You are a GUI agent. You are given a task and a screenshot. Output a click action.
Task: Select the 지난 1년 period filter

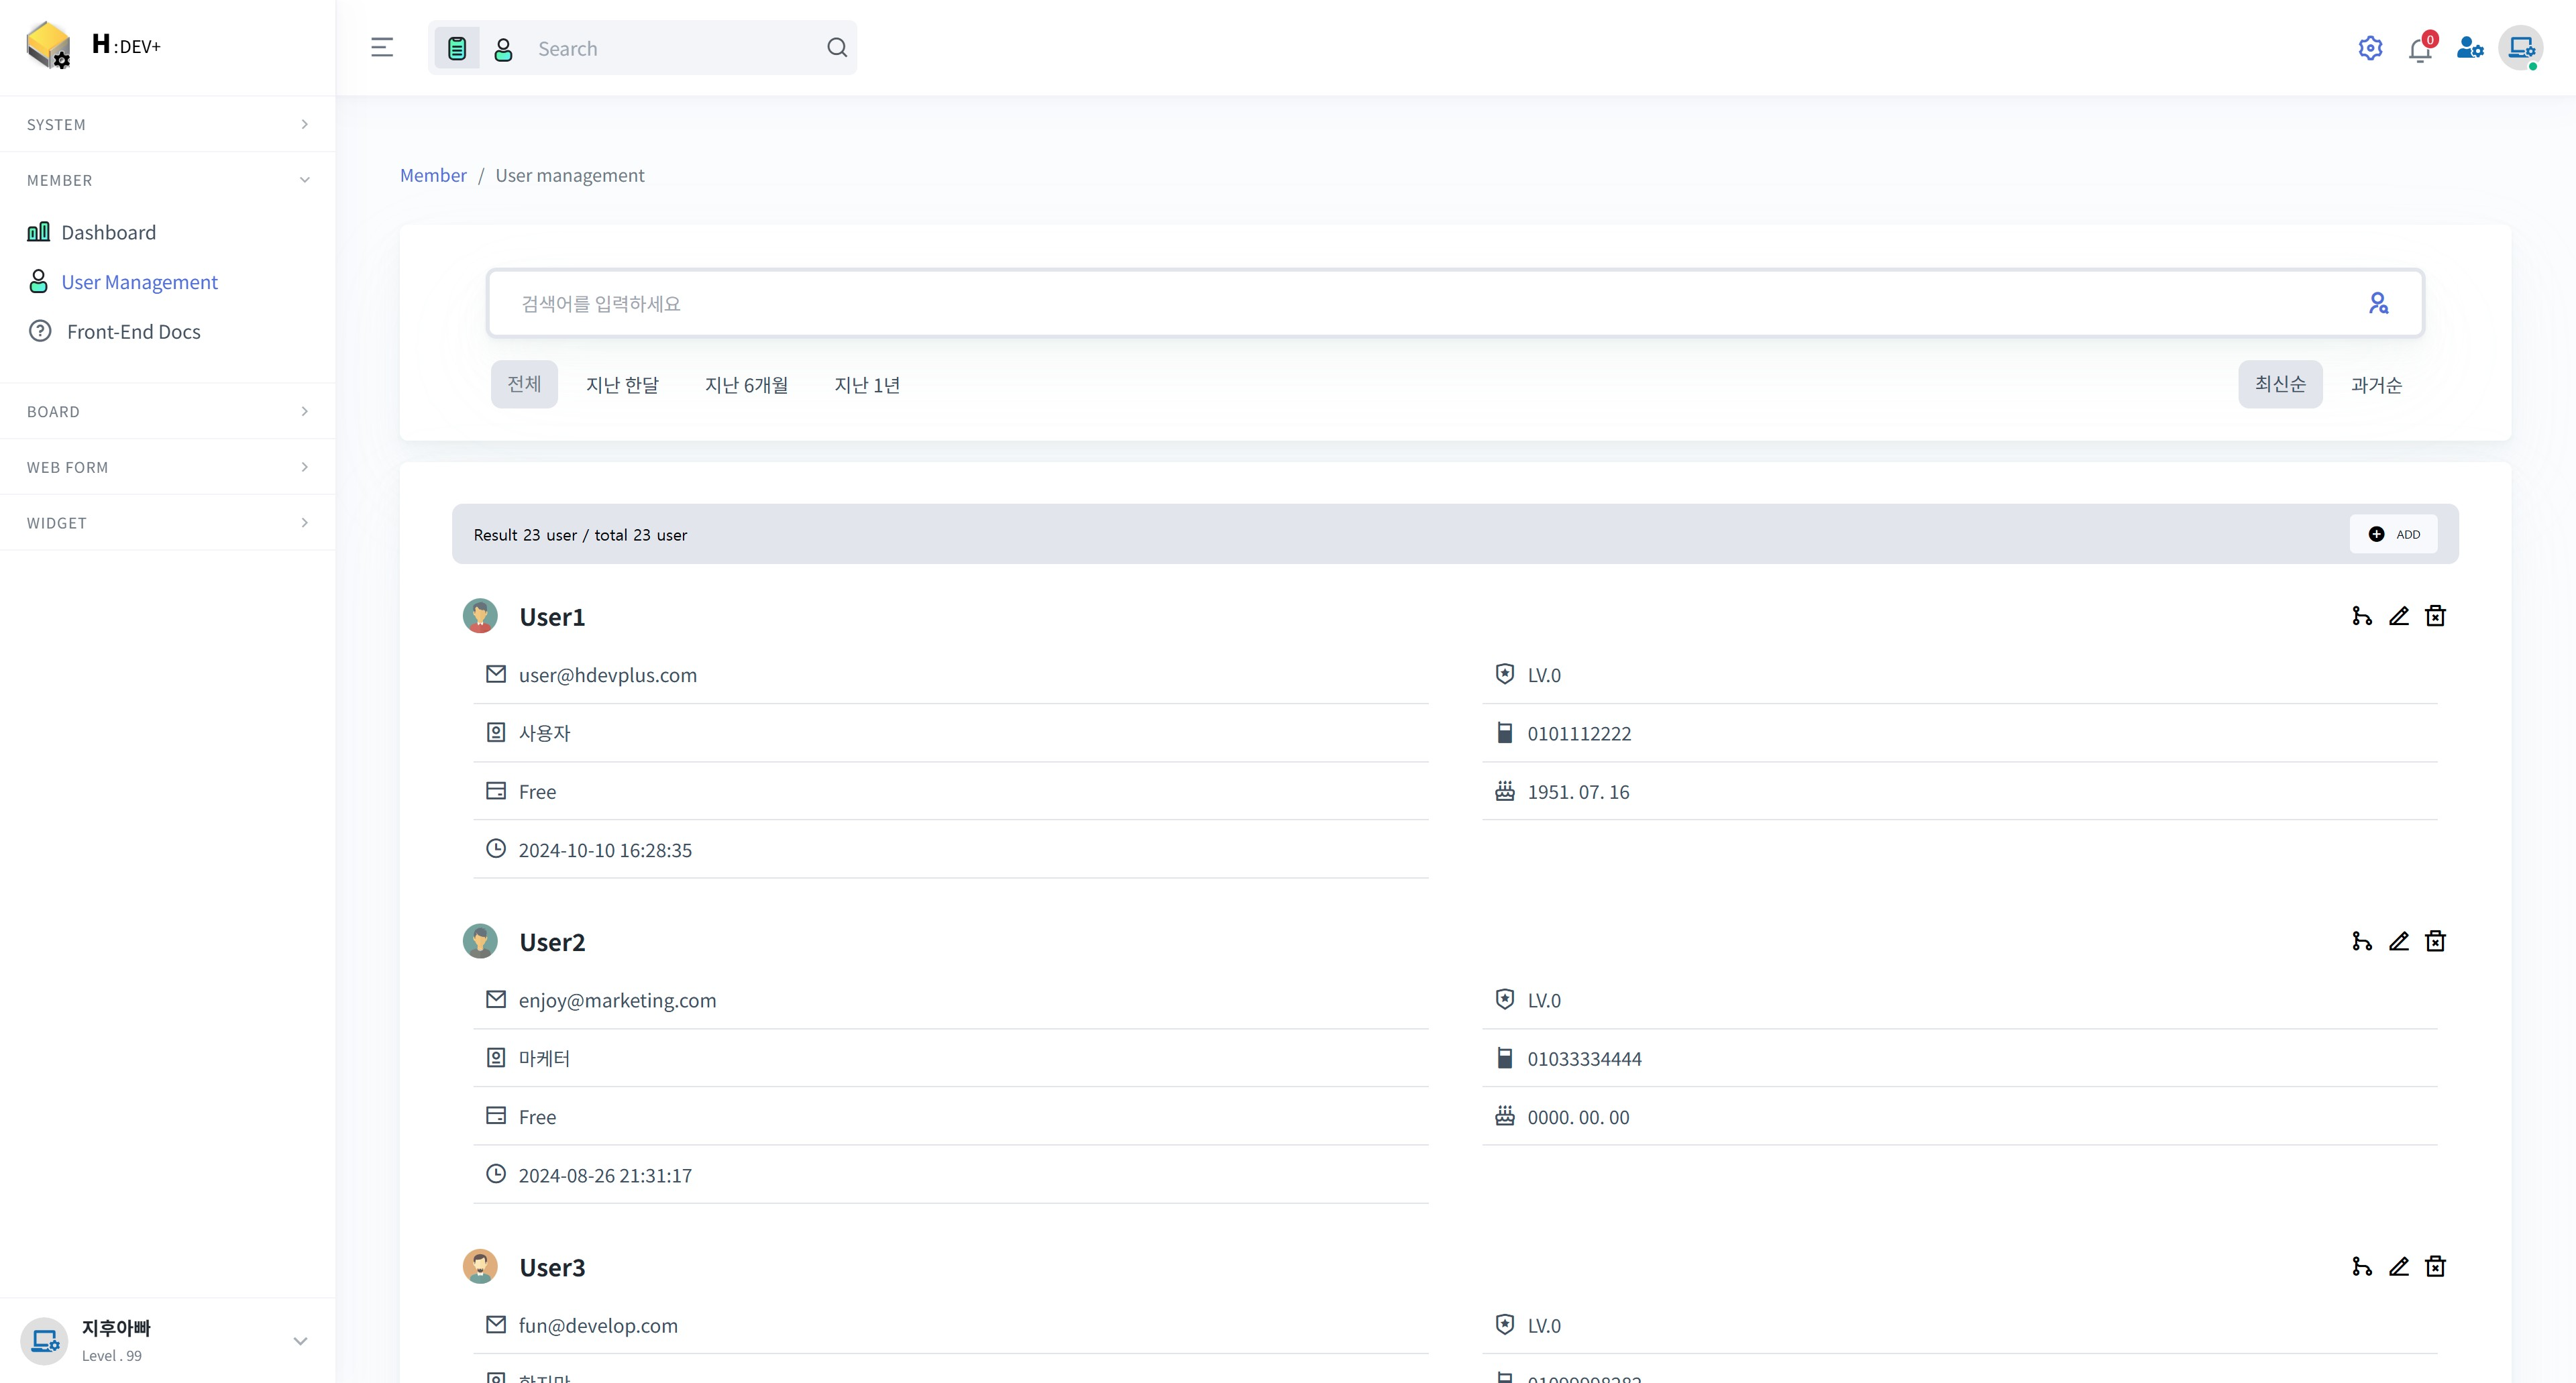pos(867,385)
